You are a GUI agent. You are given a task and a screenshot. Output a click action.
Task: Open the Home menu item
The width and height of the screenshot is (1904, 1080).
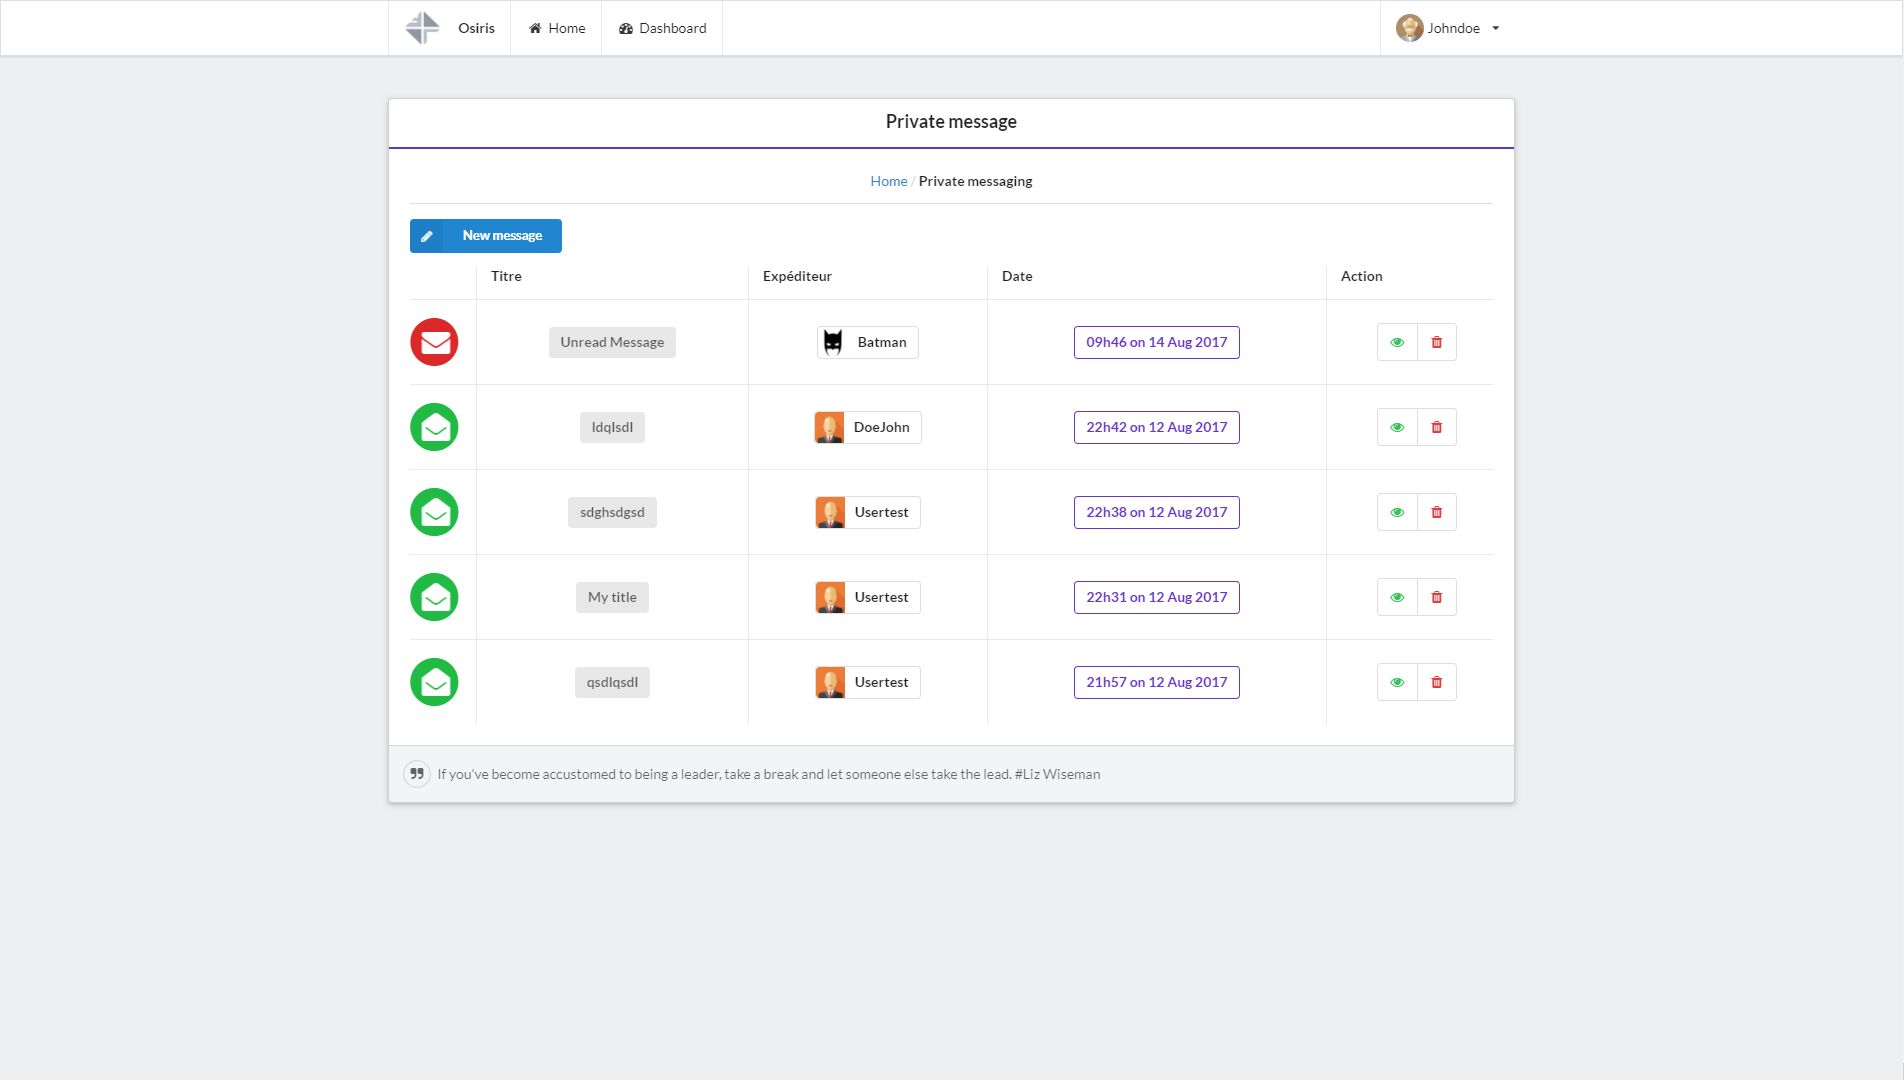557,28
